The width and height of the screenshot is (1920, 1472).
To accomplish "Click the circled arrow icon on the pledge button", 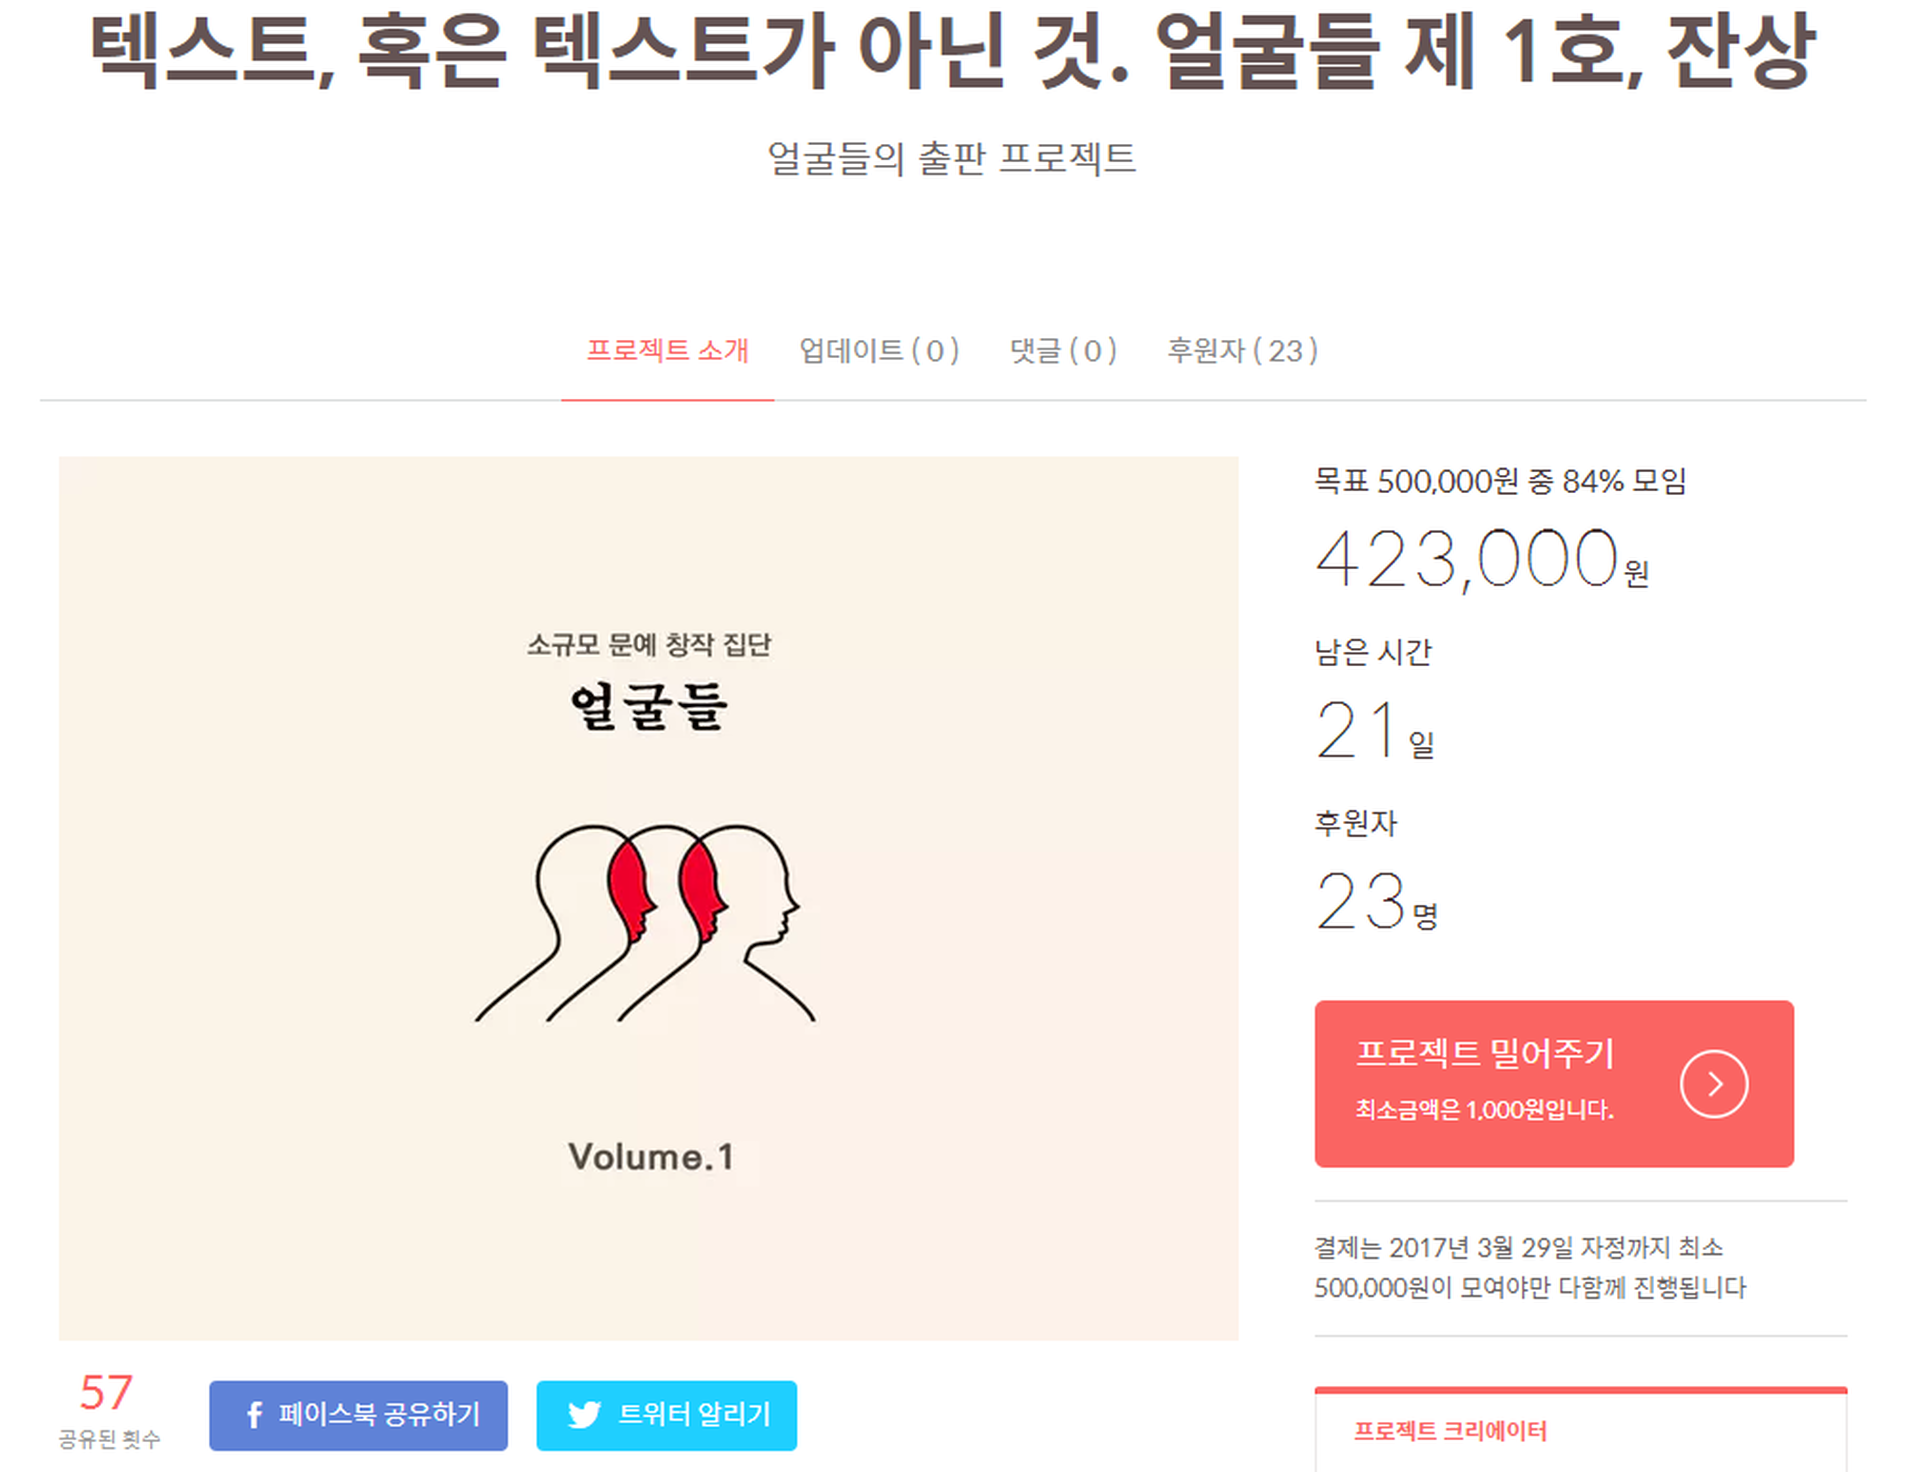I will [x=1714, y=1084].
